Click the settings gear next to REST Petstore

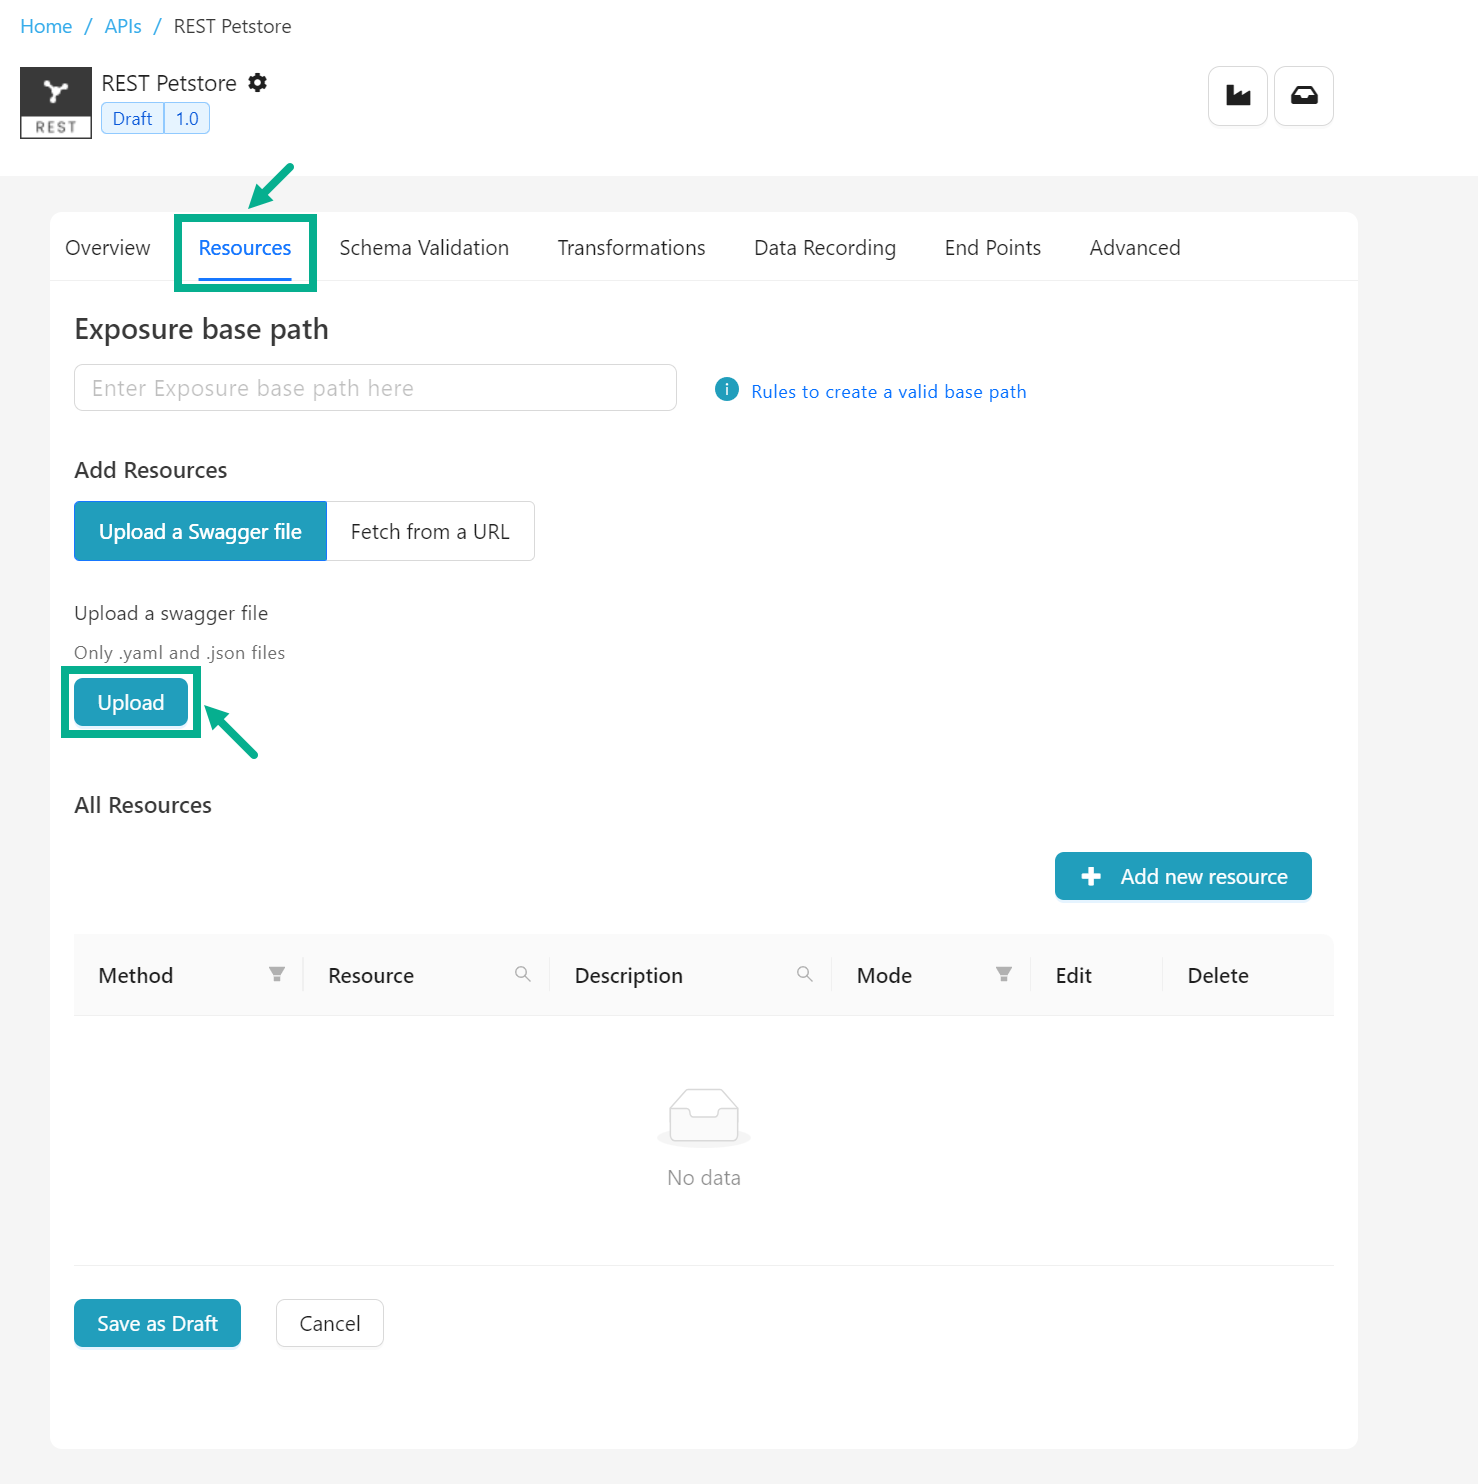[258, 83]
